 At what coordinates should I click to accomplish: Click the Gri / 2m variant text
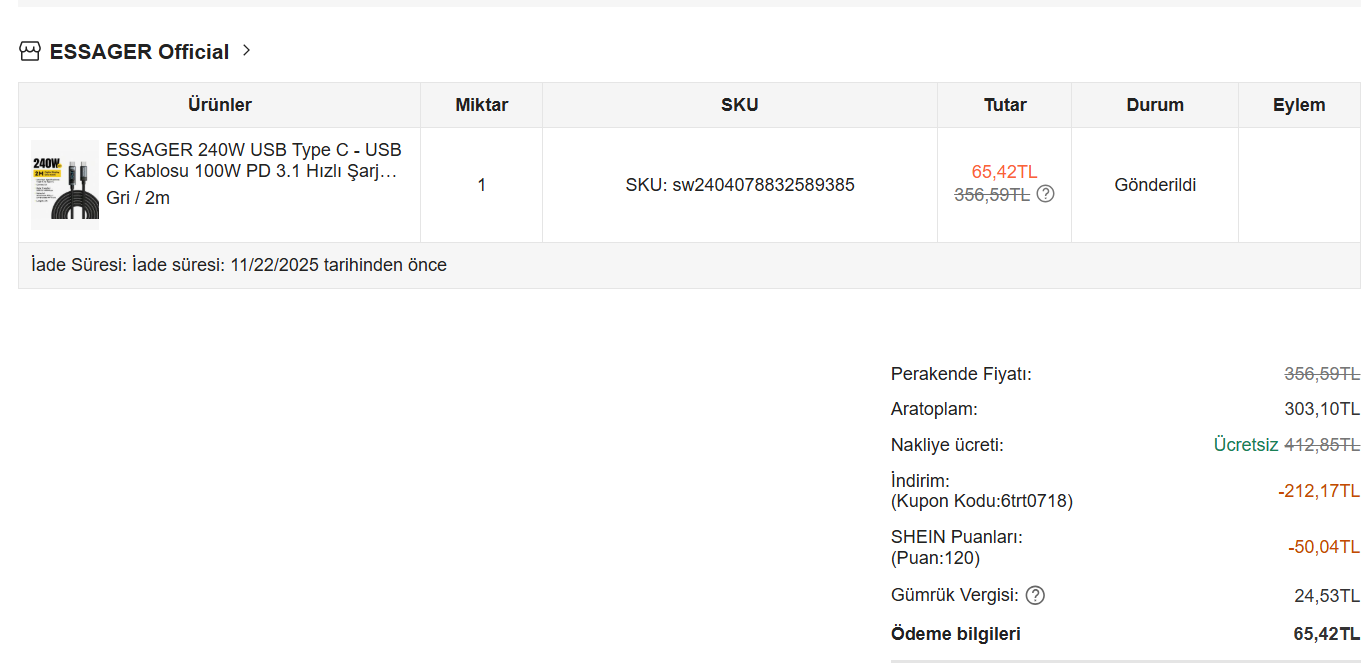pos(138,198)
